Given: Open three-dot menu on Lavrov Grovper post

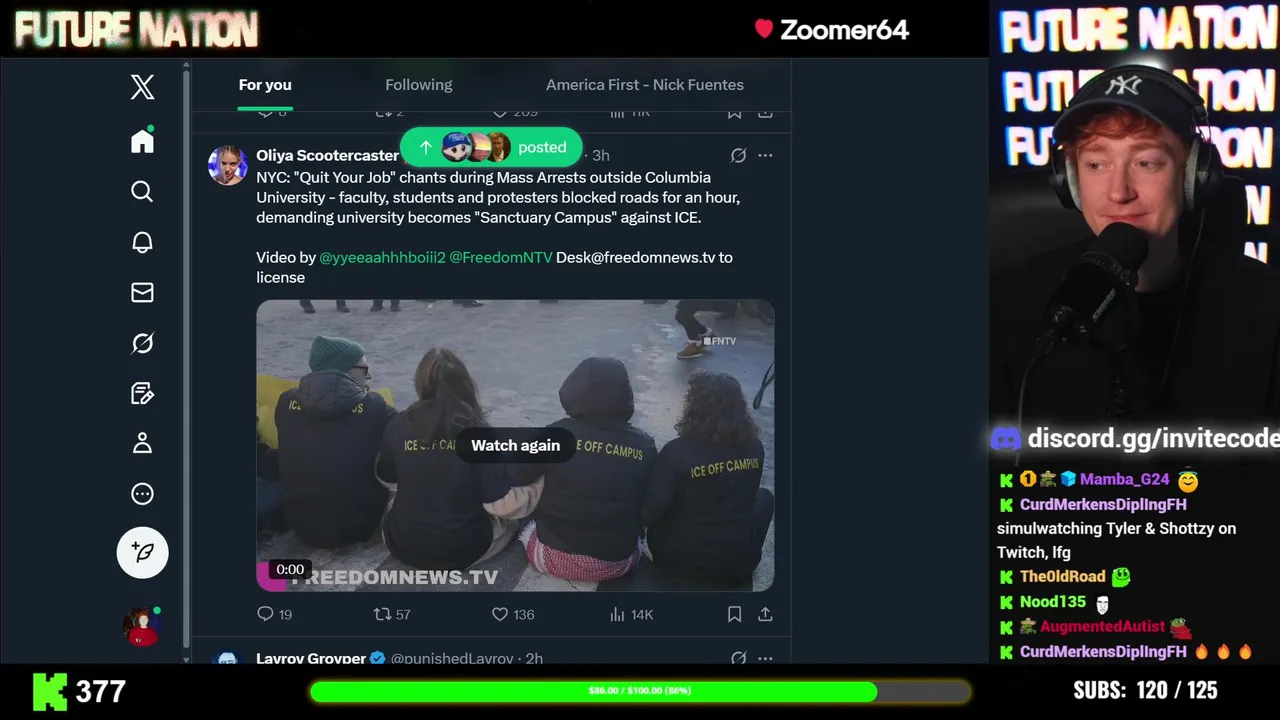Looking at the screenshot, I should coord(765,658).
